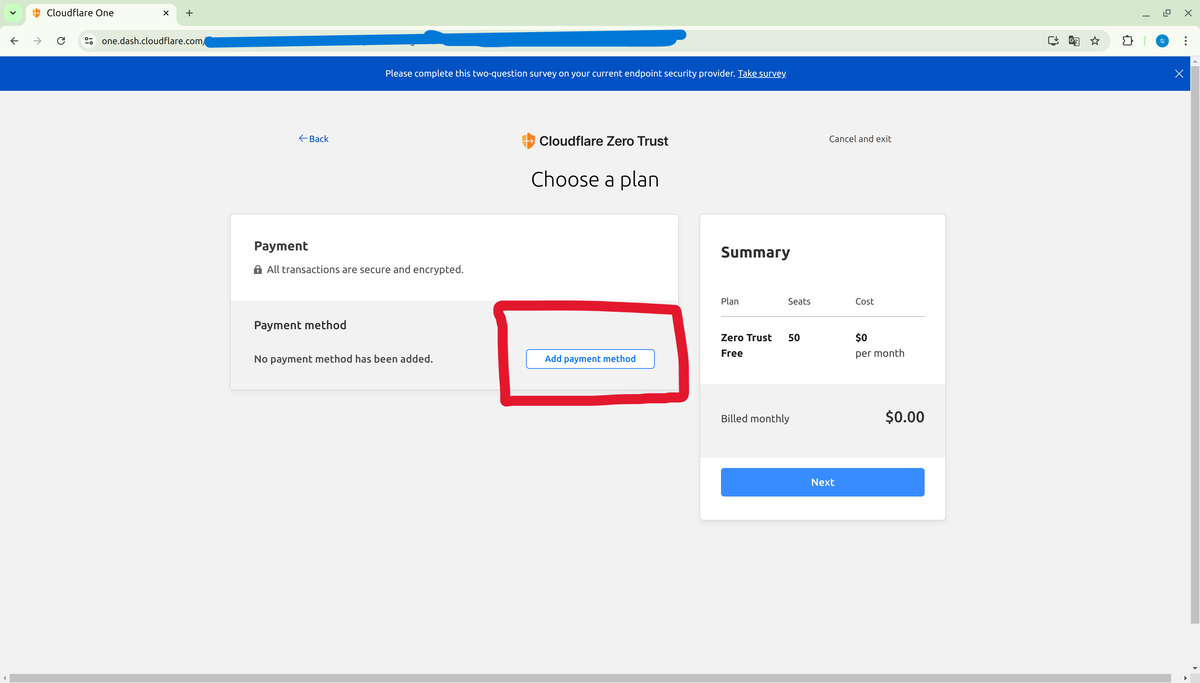Screen dimensions: 1200x683
Task: Click the 'Seats' column header
Action: tap(799, 301)
